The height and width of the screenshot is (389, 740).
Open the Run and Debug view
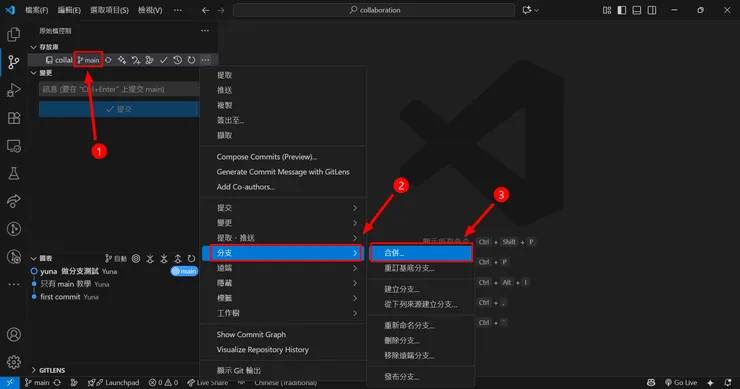[x=14, y=90]
